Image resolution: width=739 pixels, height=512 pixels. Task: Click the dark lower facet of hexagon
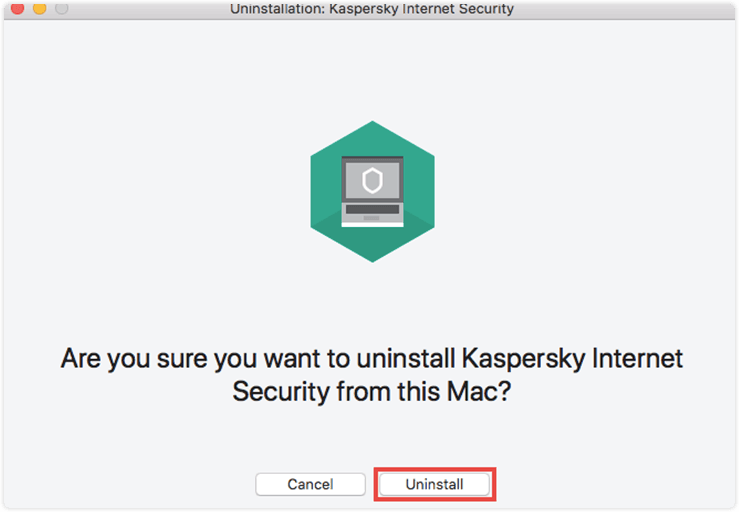372,245
